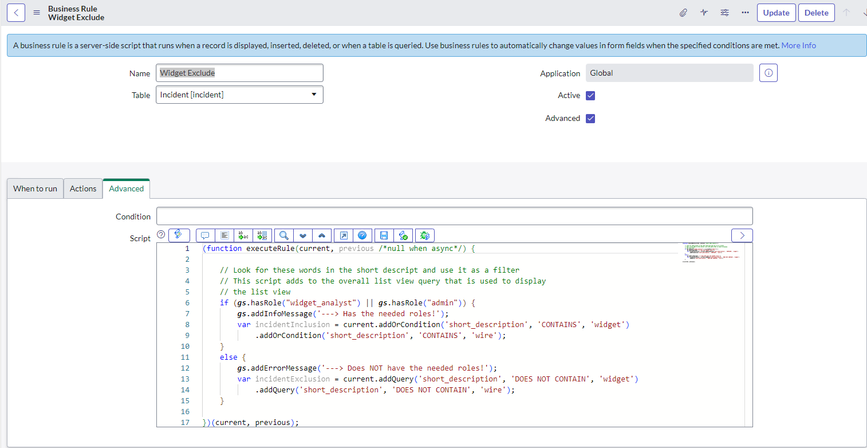Open more options ellipsis menu
Screen dimensions: 867x448
click(745, 13)
